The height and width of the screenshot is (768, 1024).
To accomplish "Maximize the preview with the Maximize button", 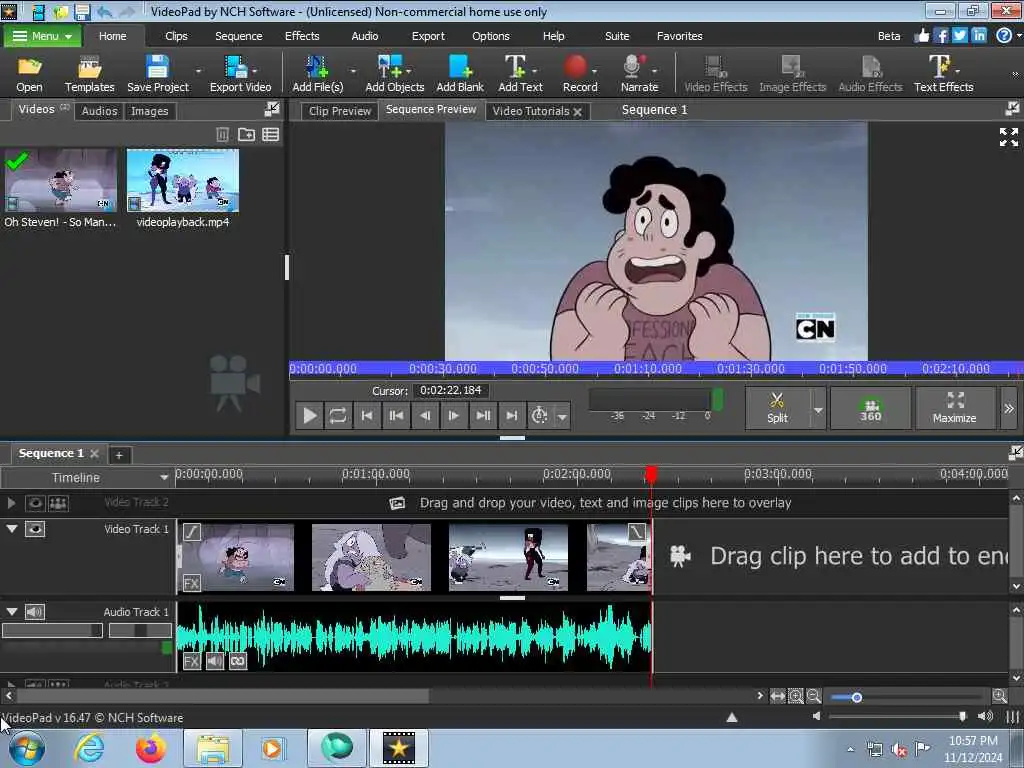I will pos(955,408).
